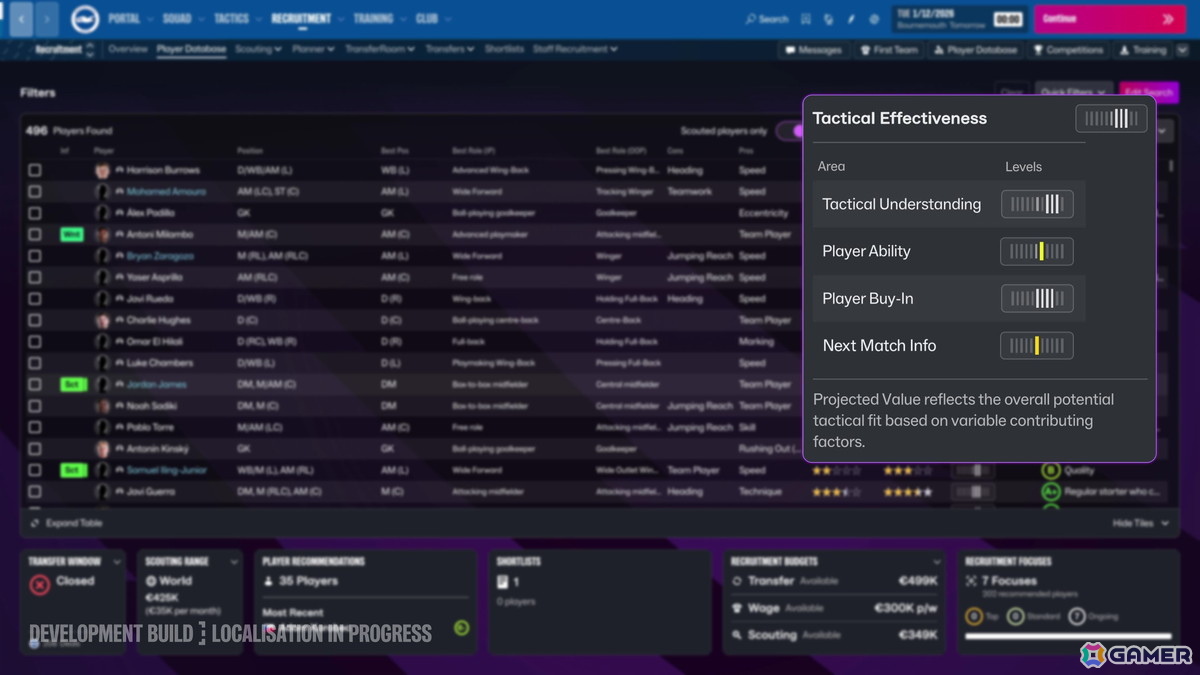Open the Tactics menu

click(236, 19)
